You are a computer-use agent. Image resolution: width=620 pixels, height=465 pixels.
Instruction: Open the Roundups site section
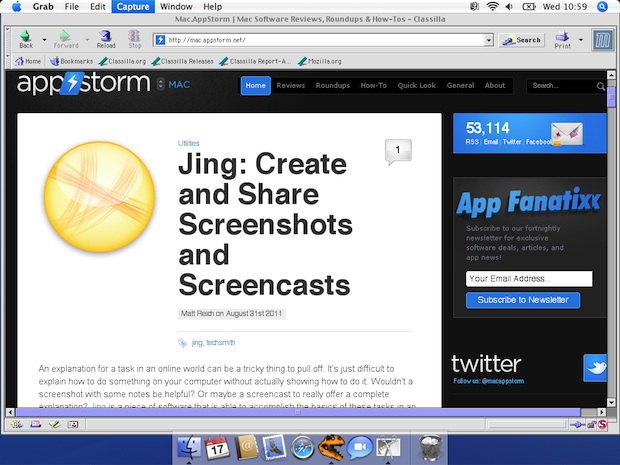[x=333, y=85]
